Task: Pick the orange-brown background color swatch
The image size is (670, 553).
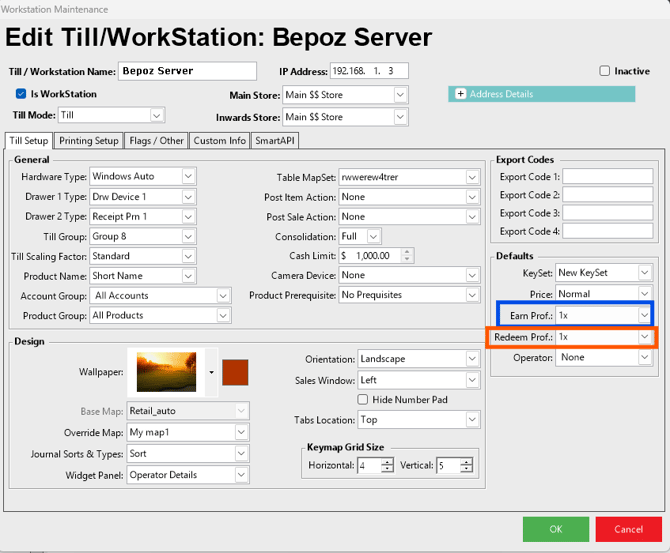Action: (x=235, y=372)
